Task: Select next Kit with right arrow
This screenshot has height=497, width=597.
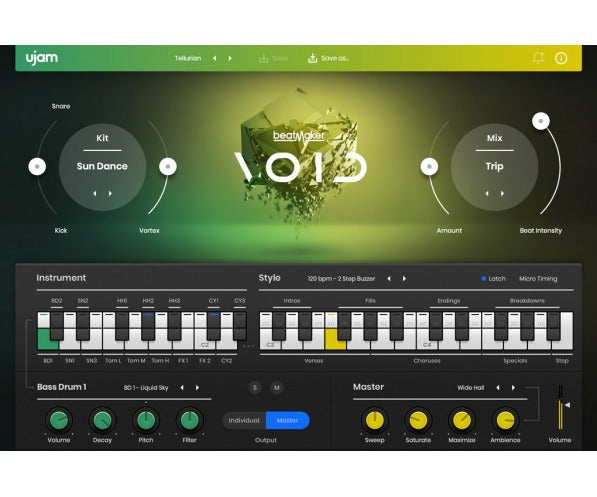Action: coord(110,193)
